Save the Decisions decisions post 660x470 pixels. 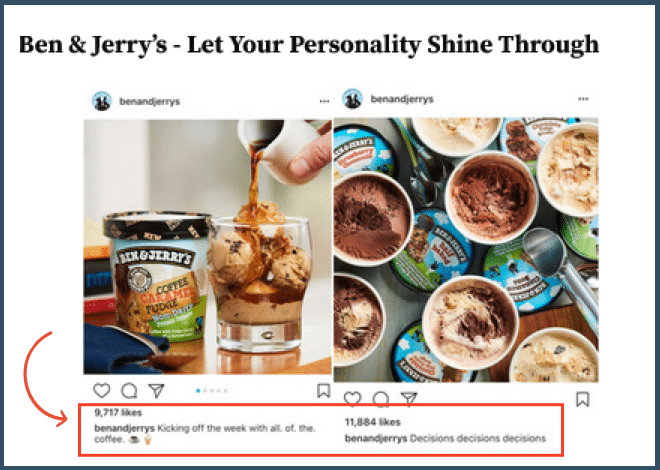583,399
